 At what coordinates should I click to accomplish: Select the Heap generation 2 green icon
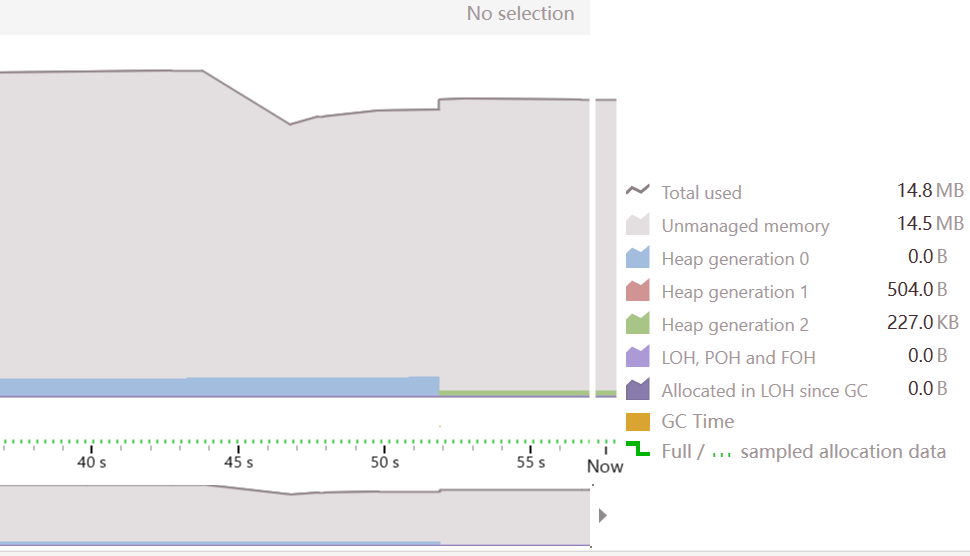tap(637, 323)
